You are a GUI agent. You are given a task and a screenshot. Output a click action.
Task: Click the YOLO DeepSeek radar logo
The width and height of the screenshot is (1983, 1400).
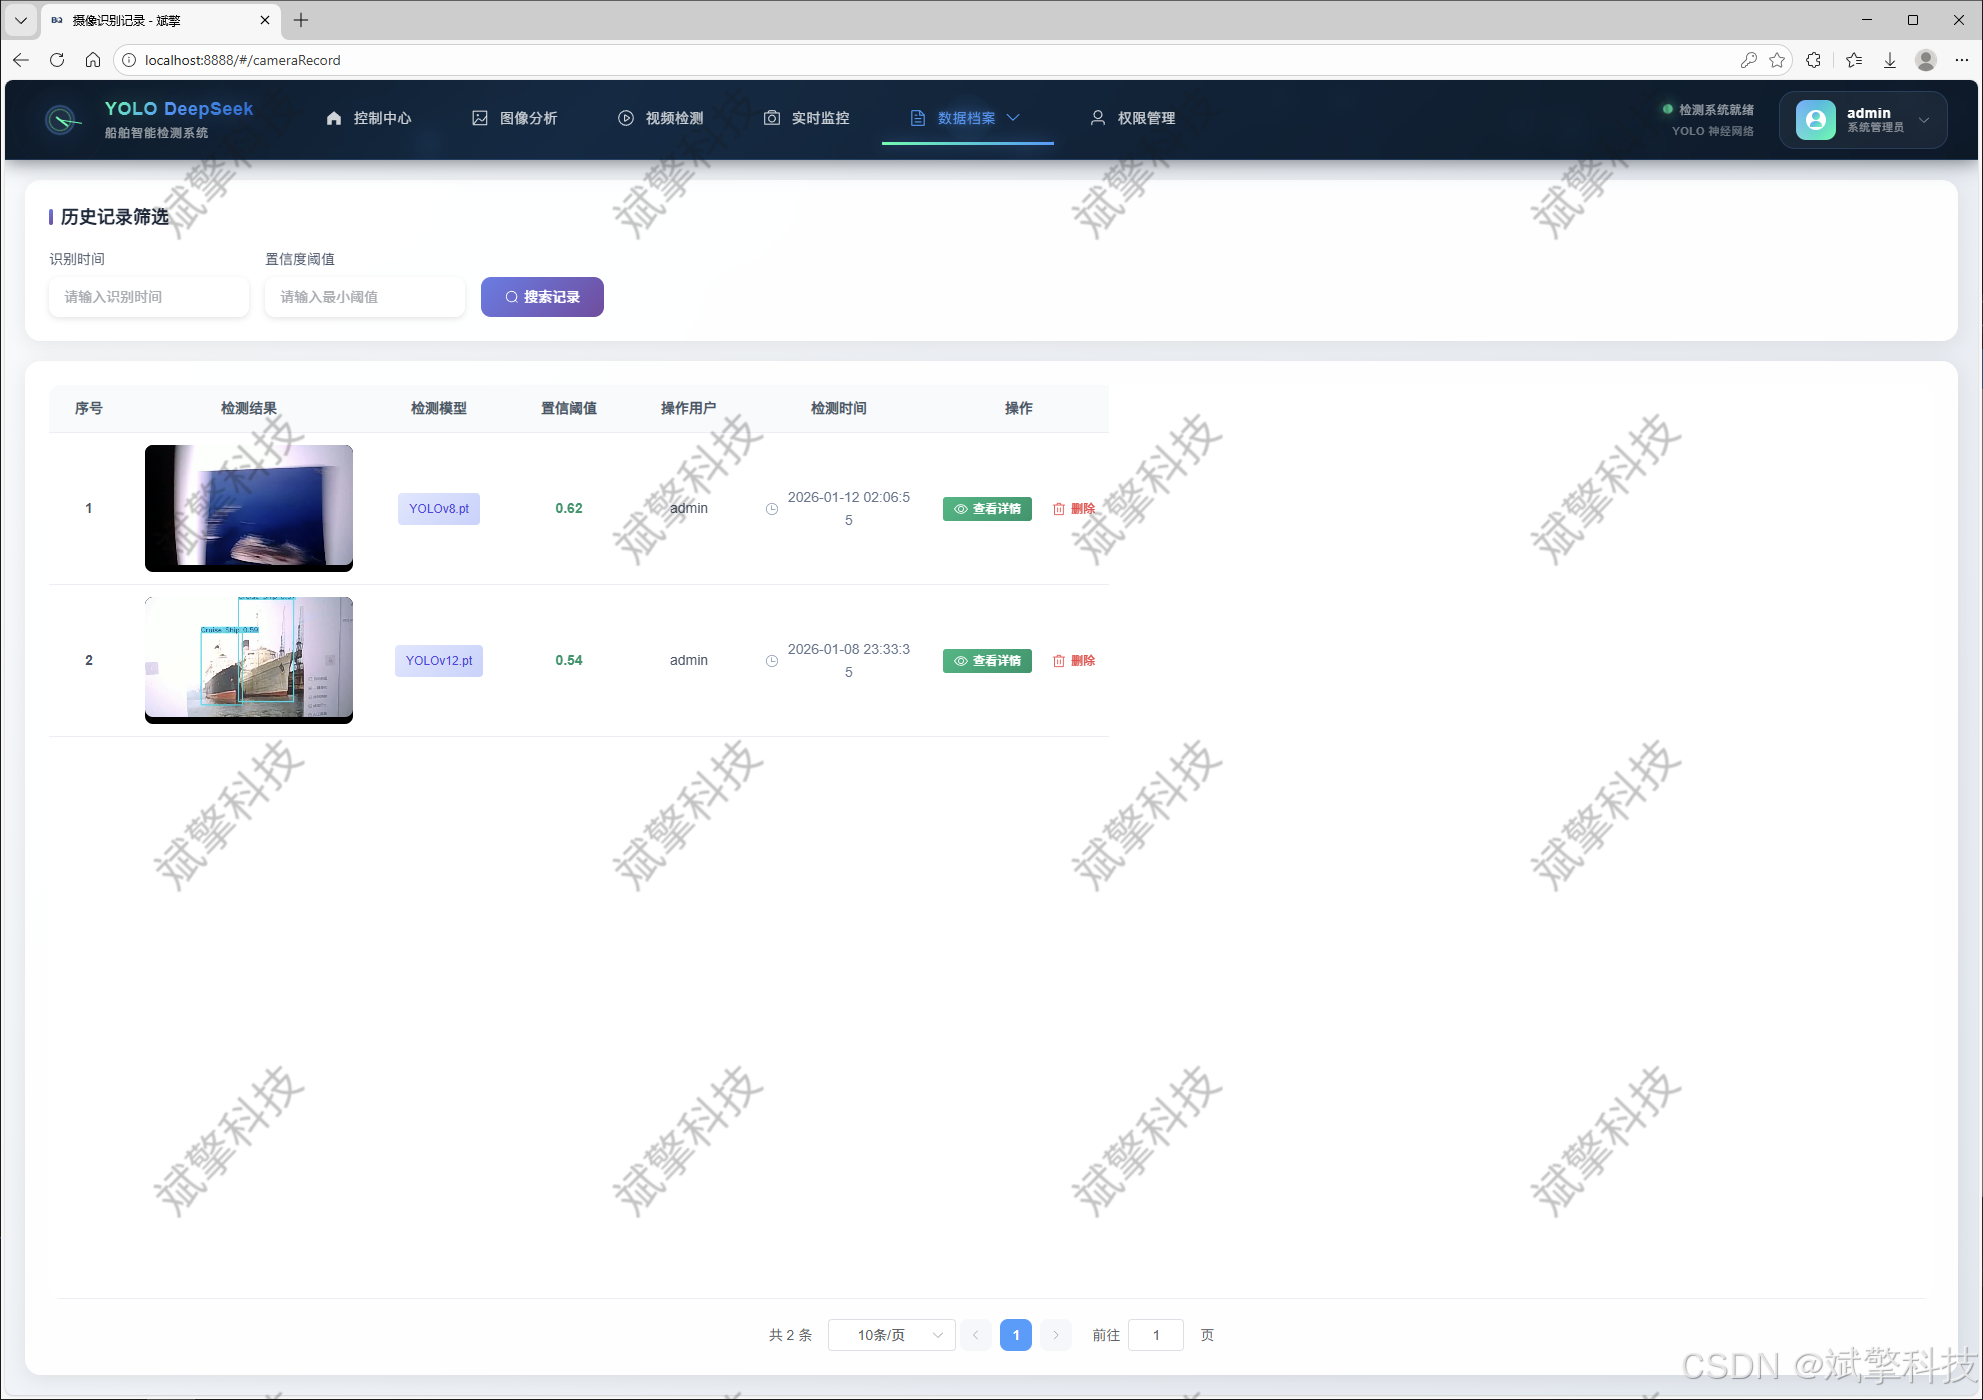[62, 120]
